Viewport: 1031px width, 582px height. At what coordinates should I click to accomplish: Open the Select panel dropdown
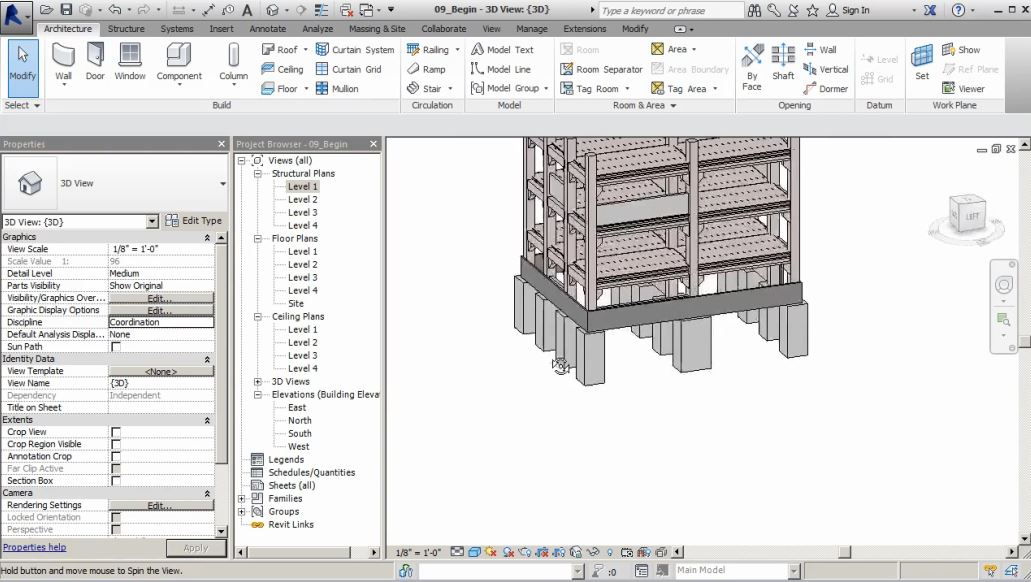pos(22,105)
